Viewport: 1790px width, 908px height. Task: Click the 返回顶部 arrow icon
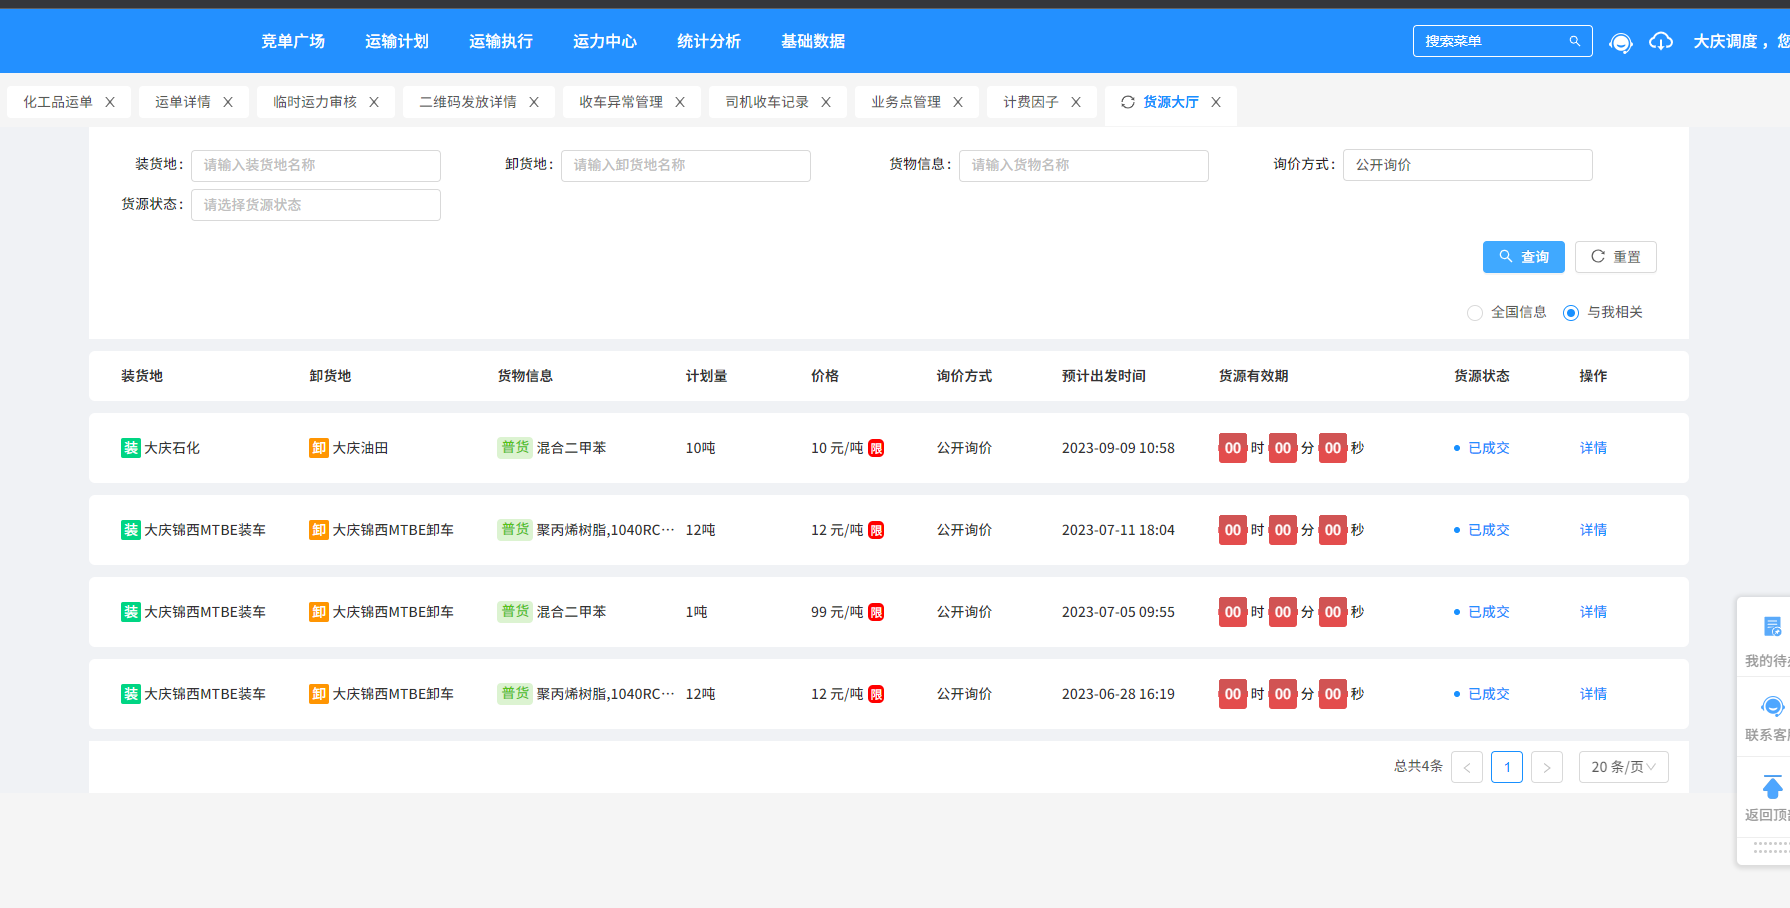click(x=1771, y=787)
